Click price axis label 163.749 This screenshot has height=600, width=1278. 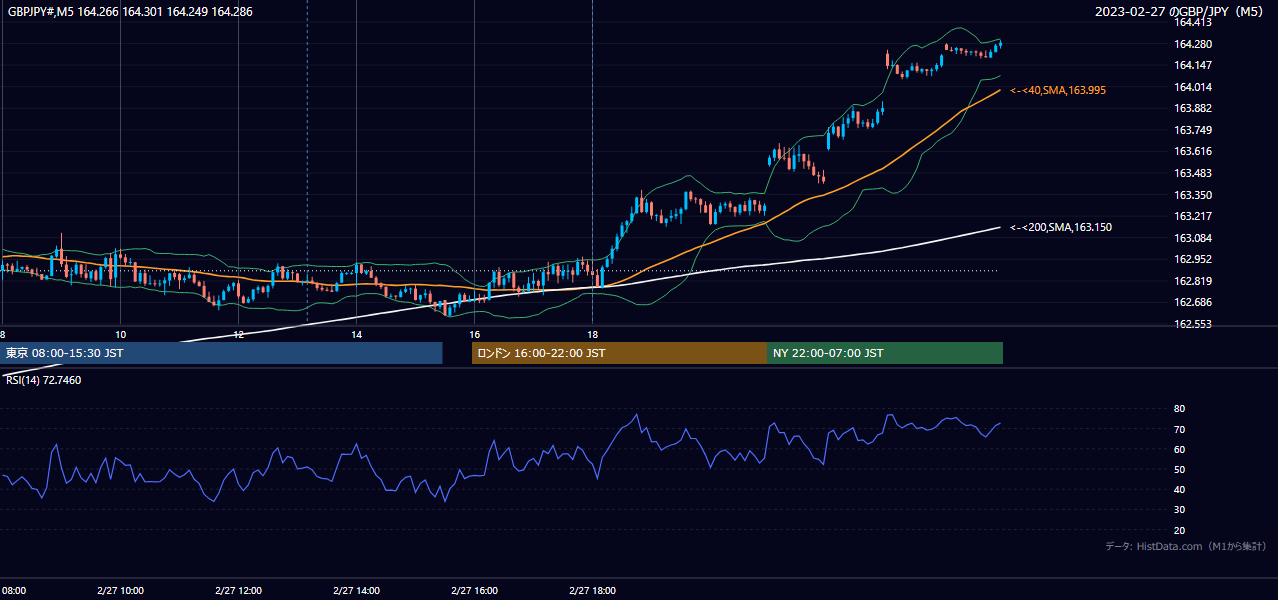[x=1192, y=130]
